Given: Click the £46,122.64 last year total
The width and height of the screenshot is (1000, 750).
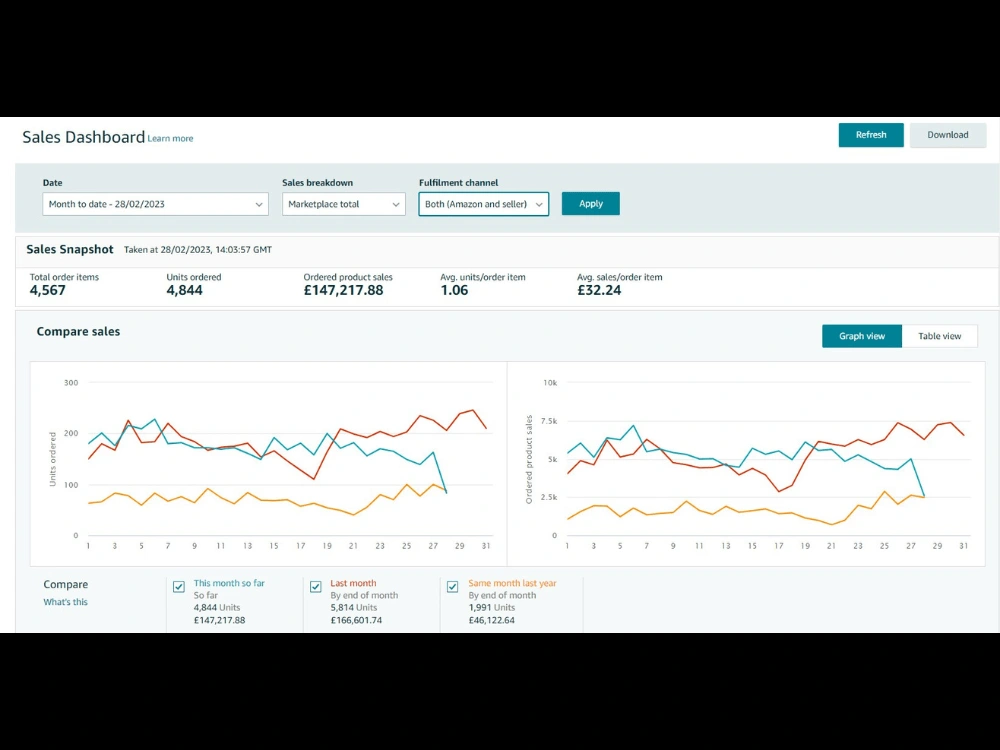Looking at the screenshot, I should coord(491,620).
